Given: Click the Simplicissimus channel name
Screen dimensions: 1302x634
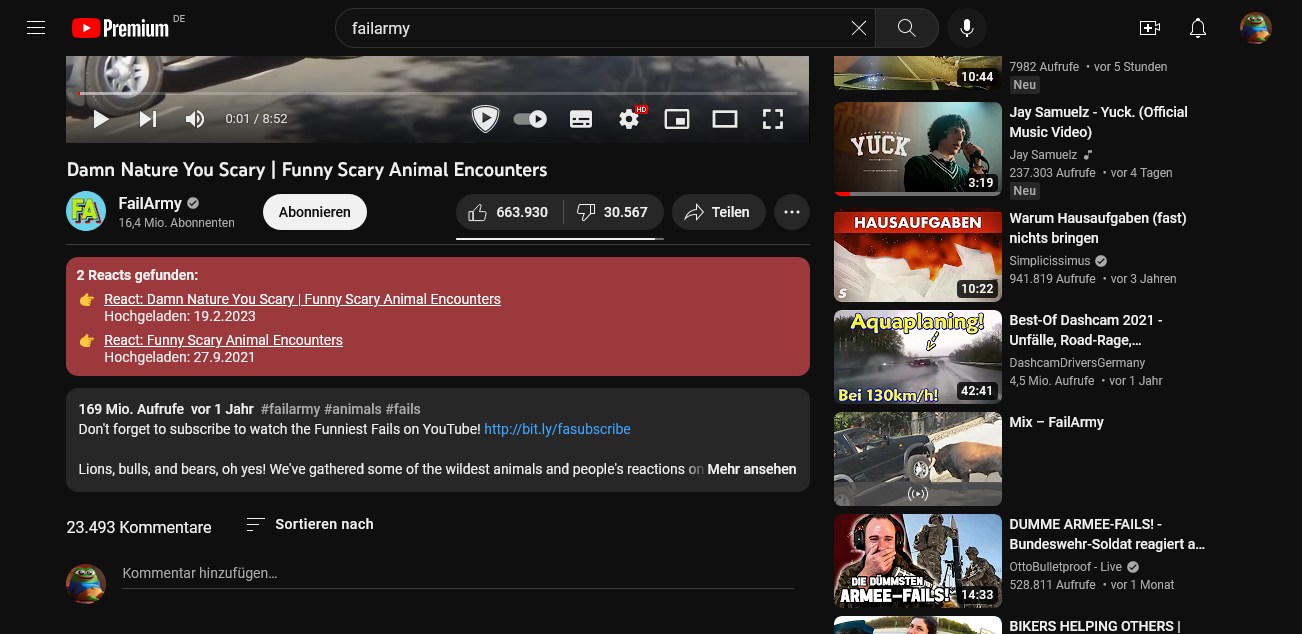Looking at the screenshot, I should (1050, 261).
